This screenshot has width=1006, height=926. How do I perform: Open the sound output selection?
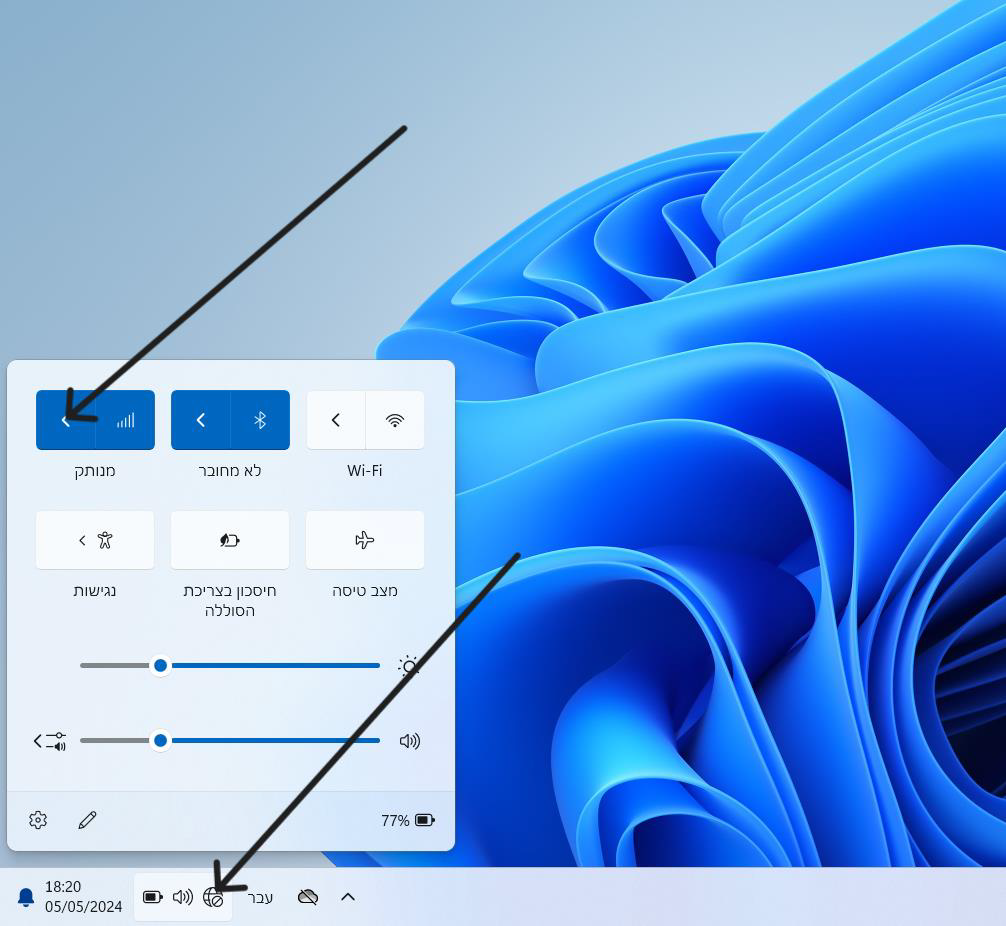(x=49, y=741)
